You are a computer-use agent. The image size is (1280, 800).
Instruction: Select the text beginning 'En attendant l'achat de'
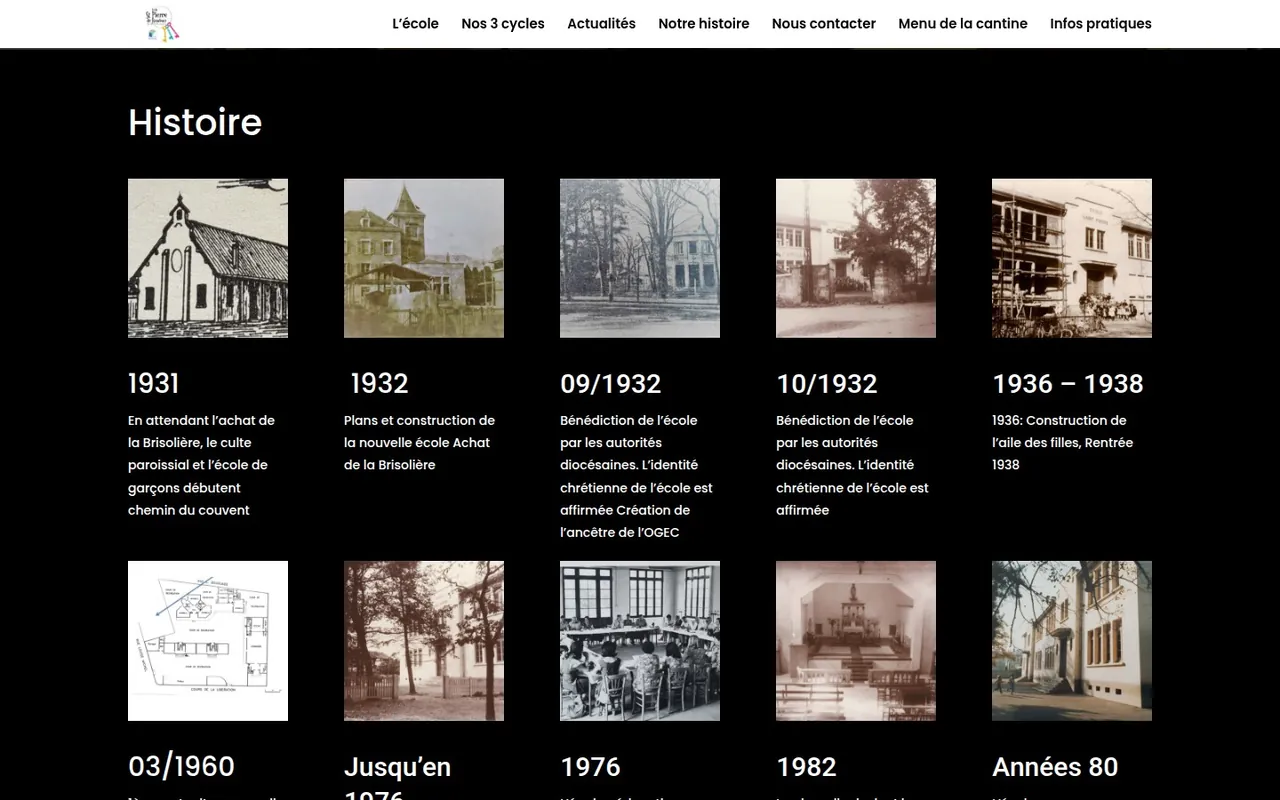coord(201,465)
